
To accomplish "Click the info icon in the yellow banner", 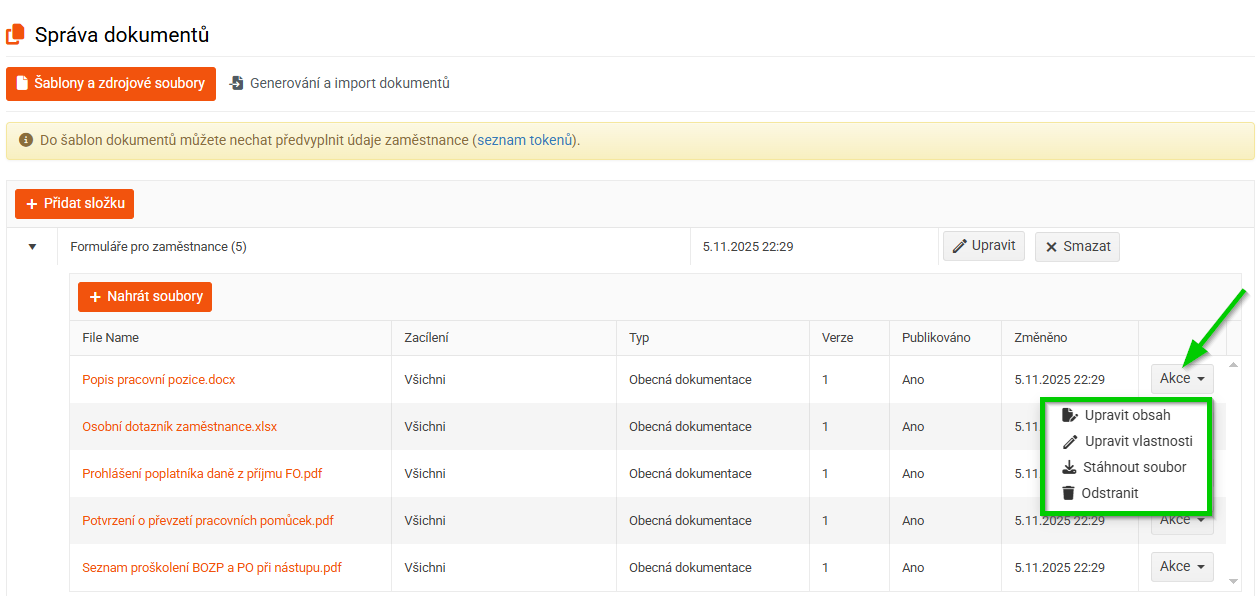I will pyautogui.click(x=26, y=140).
